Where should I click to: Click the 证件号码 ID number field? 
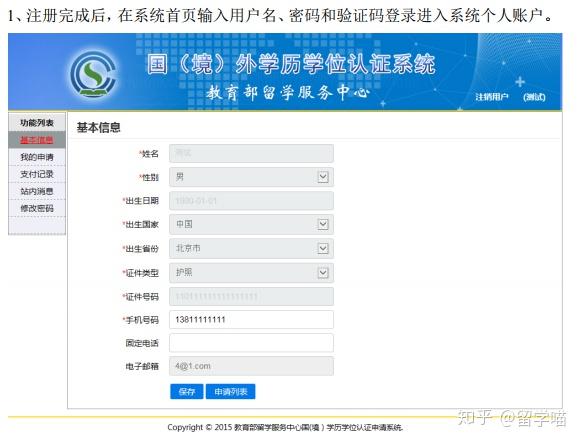click(251, 296)
